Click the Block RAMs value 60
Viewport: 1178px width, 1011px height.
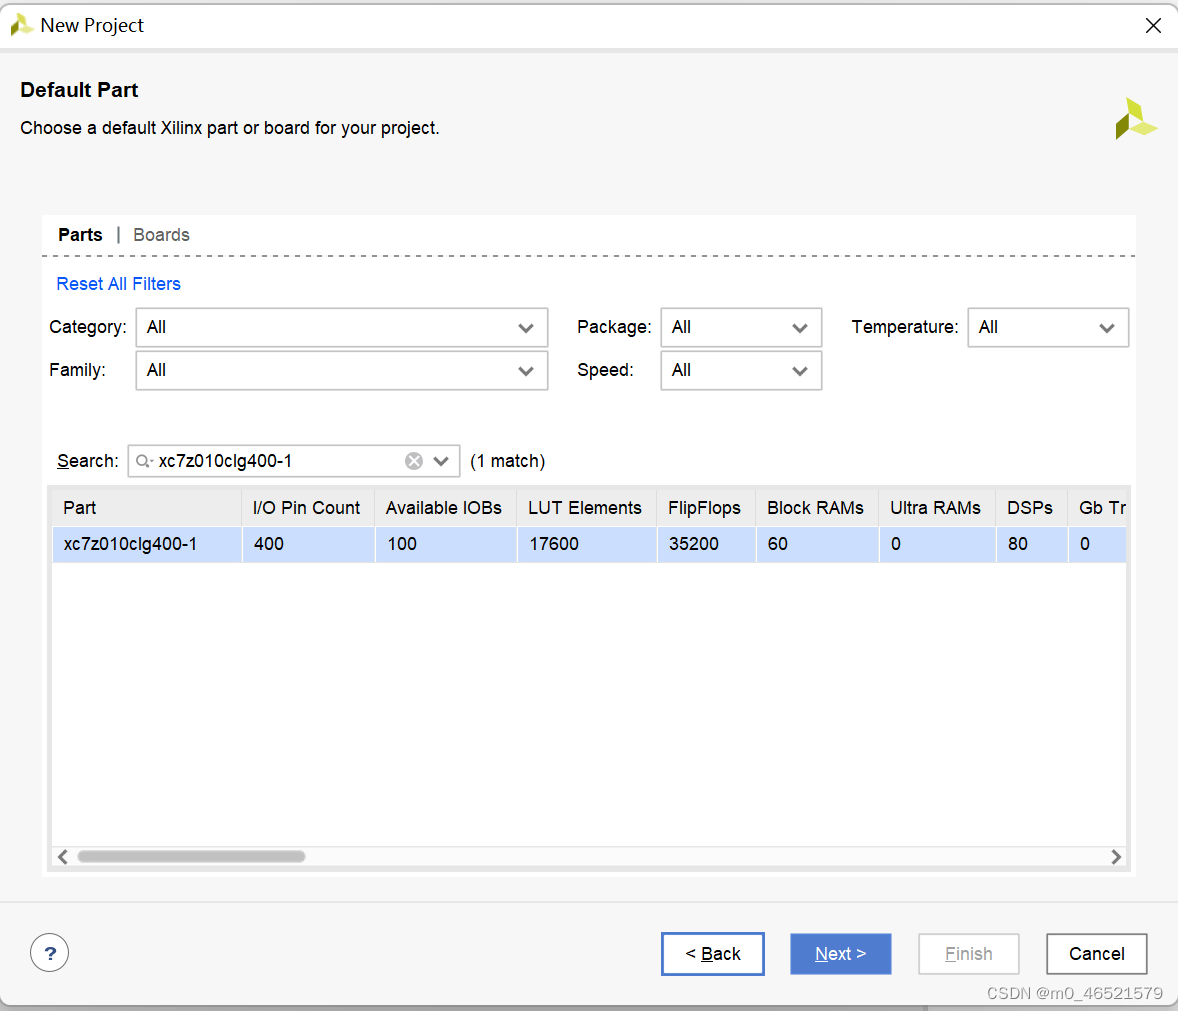(x=778, y=545)
